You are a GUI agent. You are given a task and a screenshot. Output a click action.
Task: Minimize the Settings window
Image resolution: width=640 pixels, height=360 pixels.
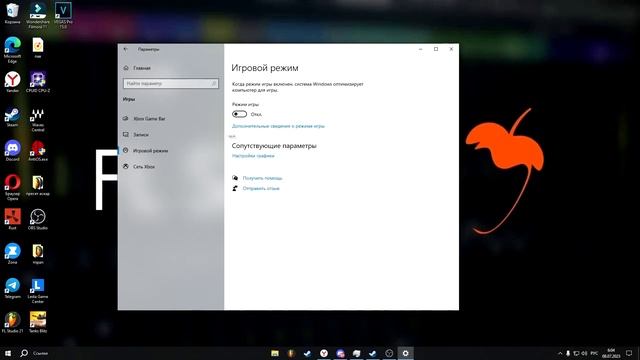[x=420, y=49]
